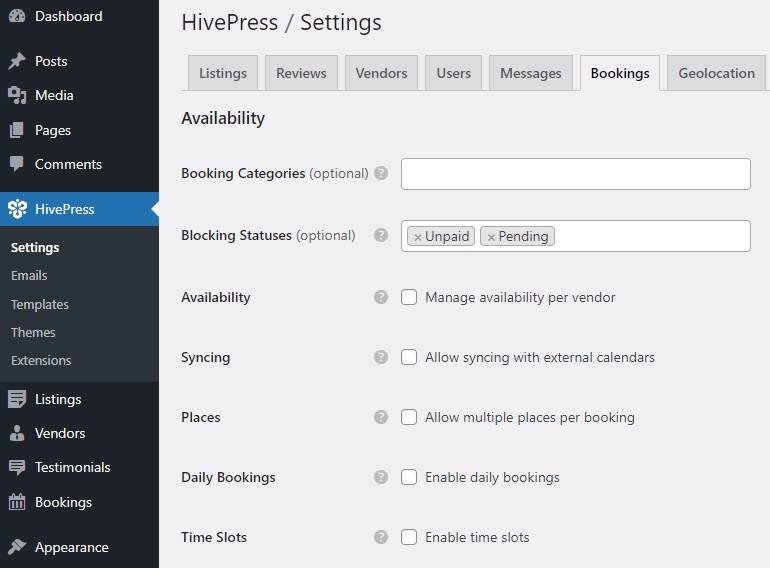Click 'Allow syncing with external calendars' label
The image size is (770, 568).
[540, 357]
